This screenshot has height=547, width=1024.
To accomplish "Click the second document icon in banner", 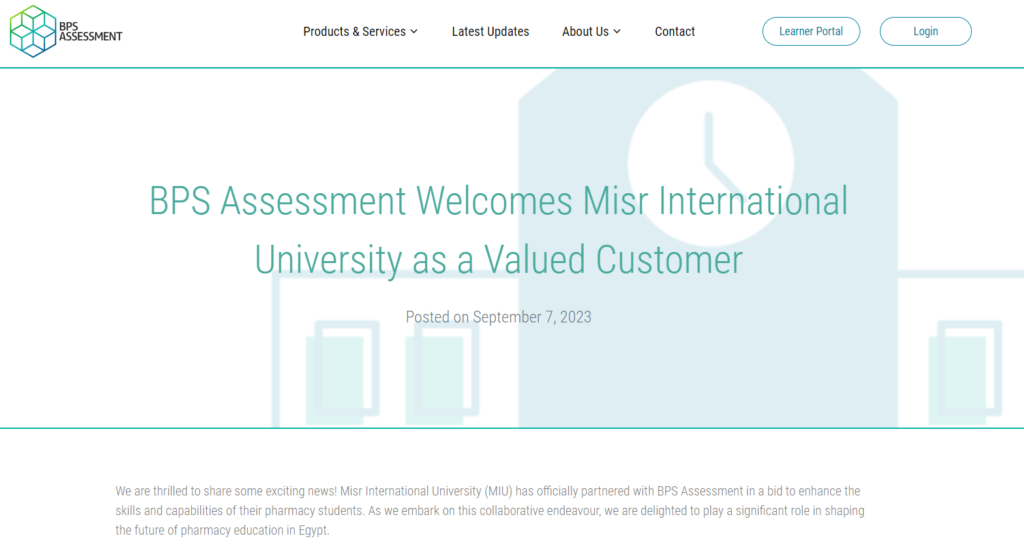I will [443, 372].
